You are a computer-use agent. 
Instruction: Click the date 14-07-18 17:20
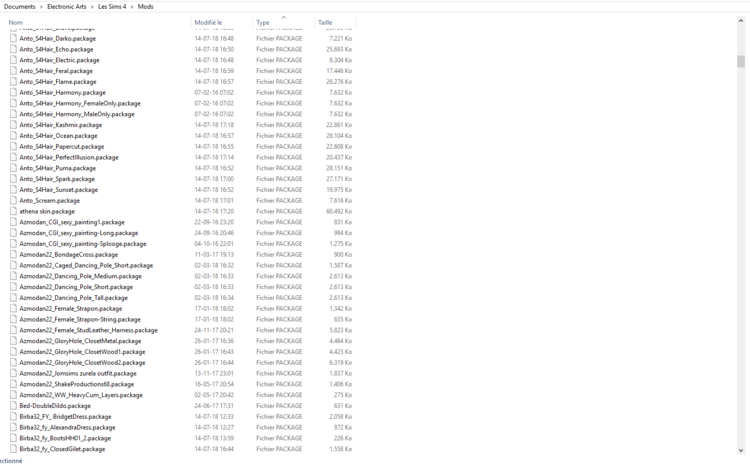click(214, 211)
